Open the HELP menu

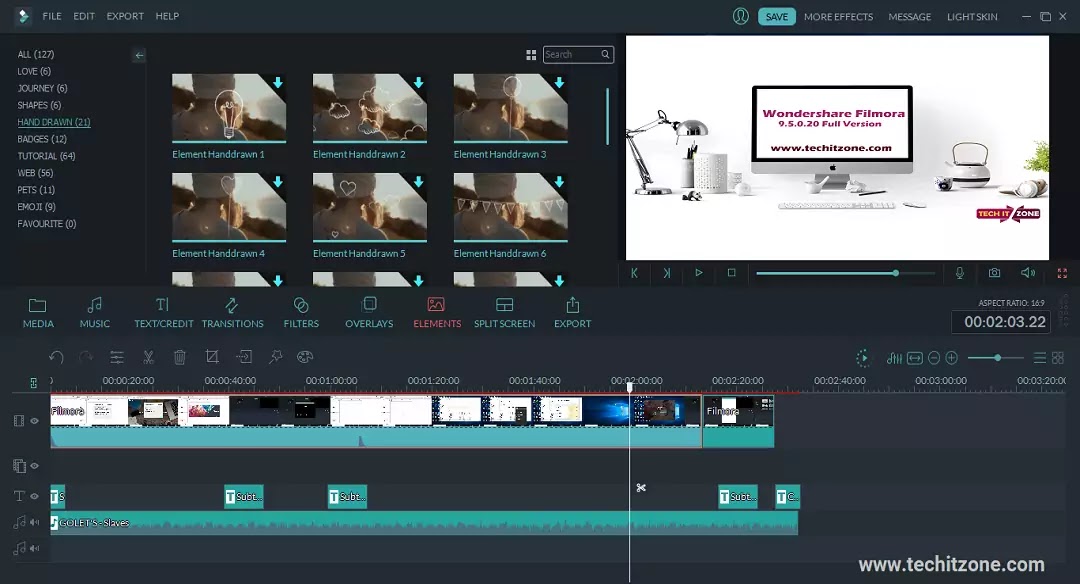(167, 16)
